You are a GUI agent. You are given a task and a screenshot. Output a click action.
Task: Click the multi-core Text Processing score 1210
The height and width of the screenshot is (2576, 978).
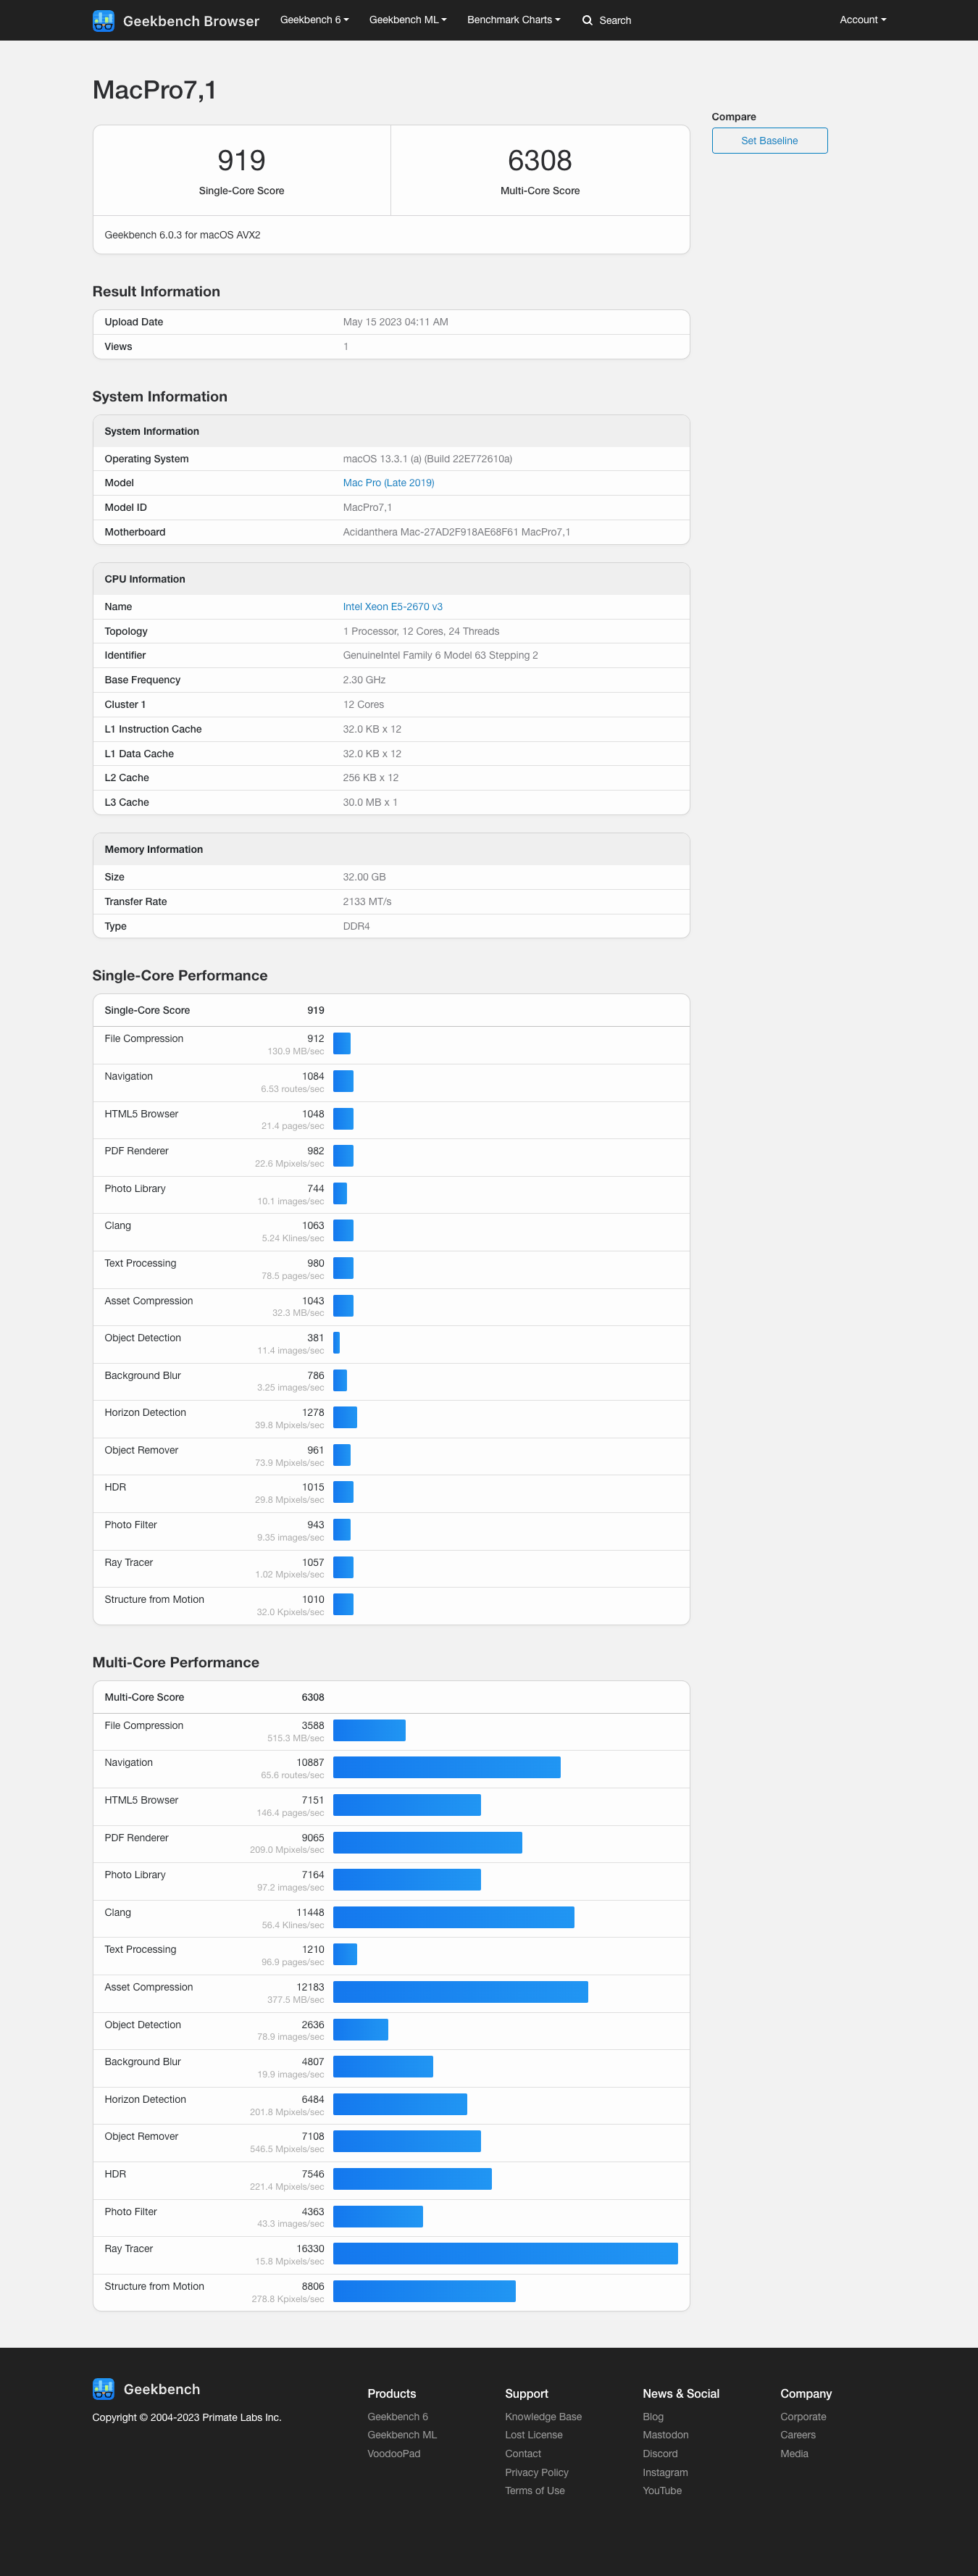pyautogui.click(x=313, y=1949)
